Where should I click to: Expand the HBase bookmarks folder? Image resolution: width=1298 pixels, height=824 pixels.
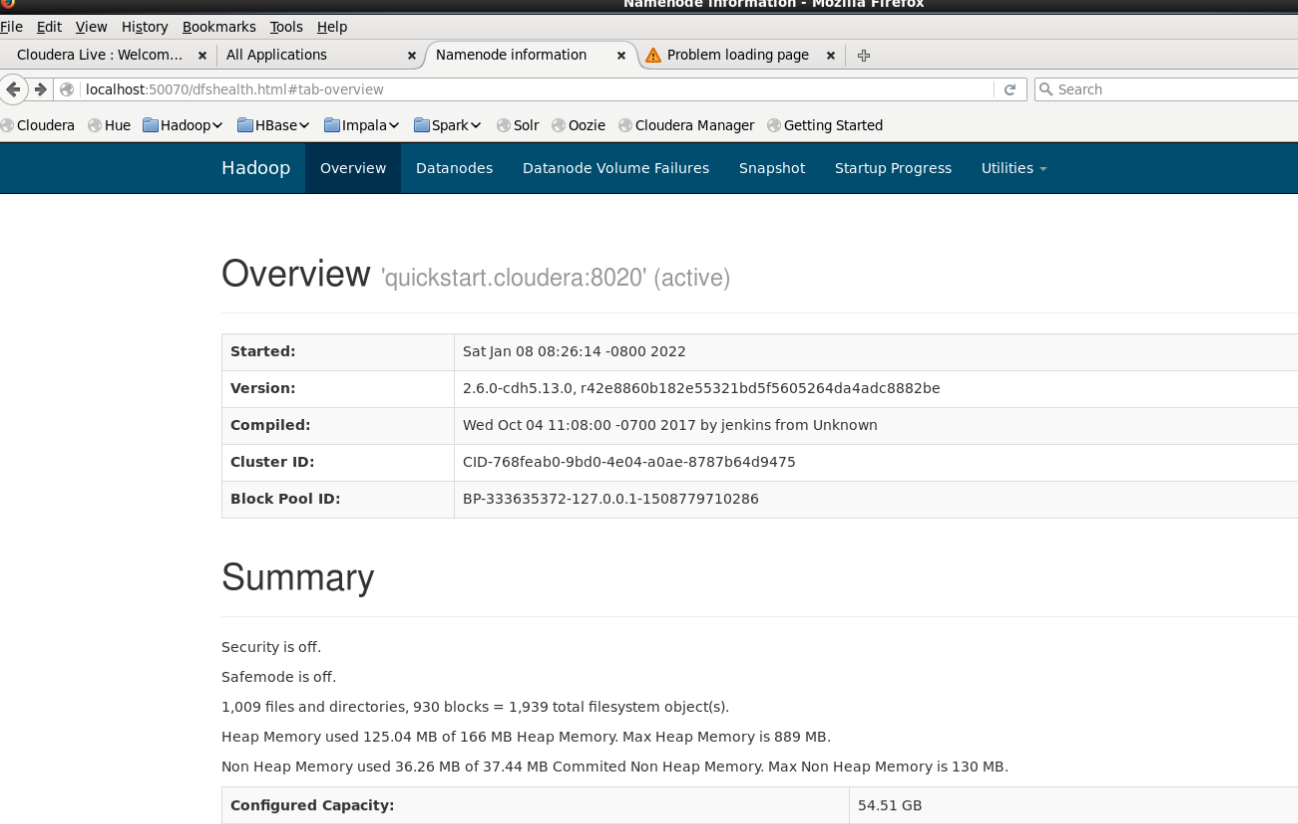coord(274,125)
